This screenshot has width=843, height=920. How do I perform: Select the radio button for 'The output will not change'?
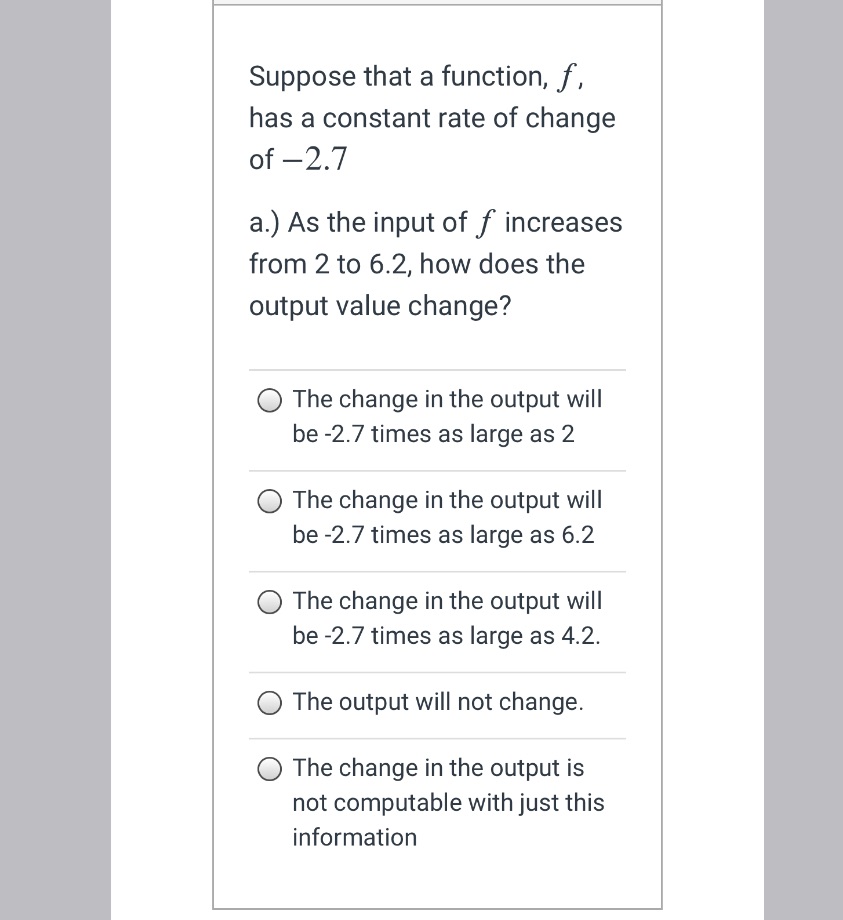[x=269, y=703]
